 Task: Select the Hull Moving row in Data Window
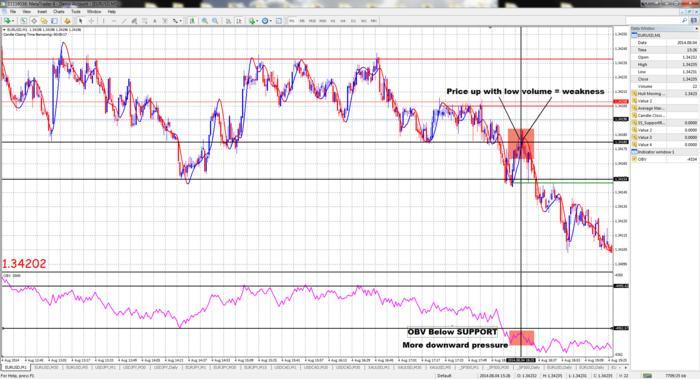[663, 94]
